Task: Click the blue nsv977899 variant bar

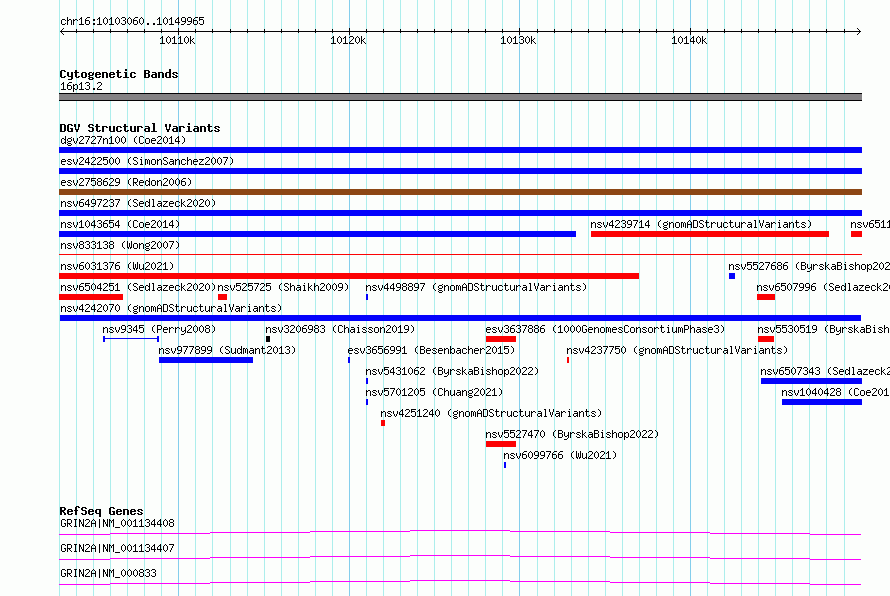Action: (206, 360)
